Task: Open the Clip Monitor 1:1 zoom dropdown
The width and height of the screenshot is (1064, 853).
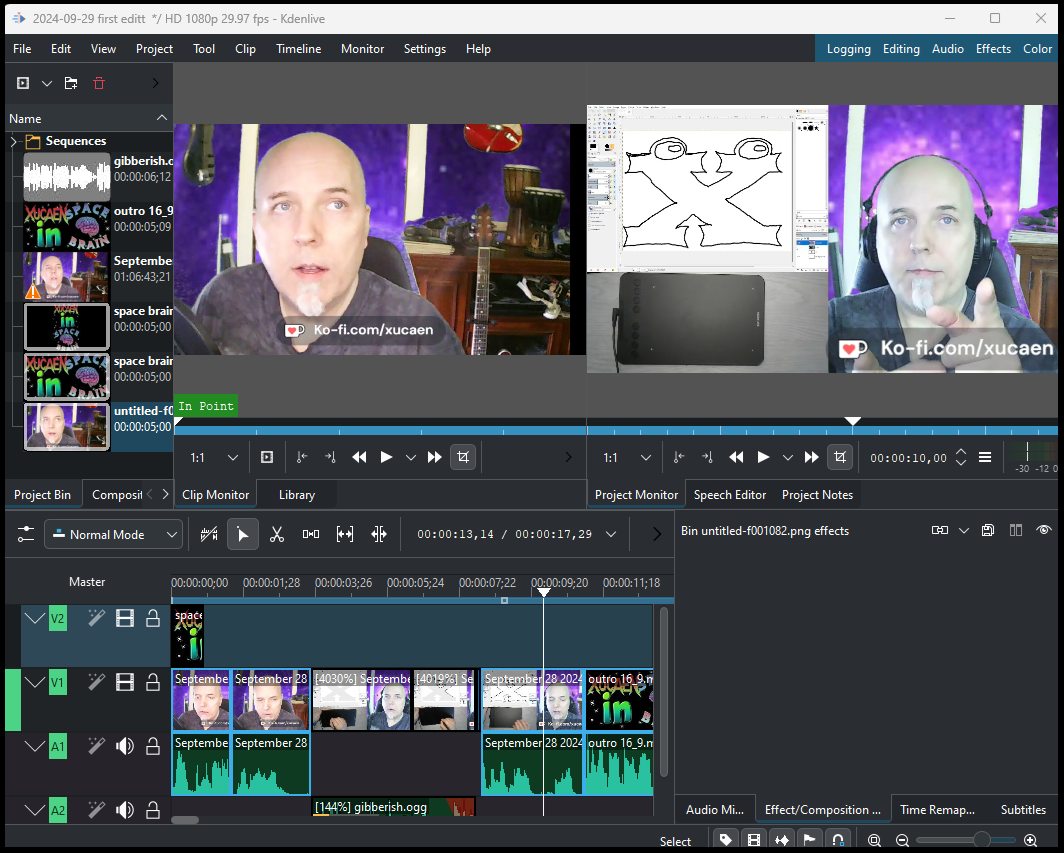Action: (214, 457)
